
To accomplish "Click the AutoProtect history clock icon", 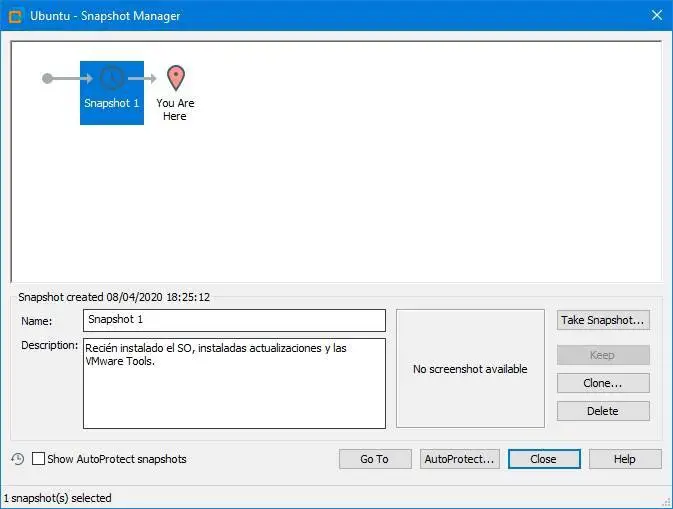I will click(x=18, y=459).
